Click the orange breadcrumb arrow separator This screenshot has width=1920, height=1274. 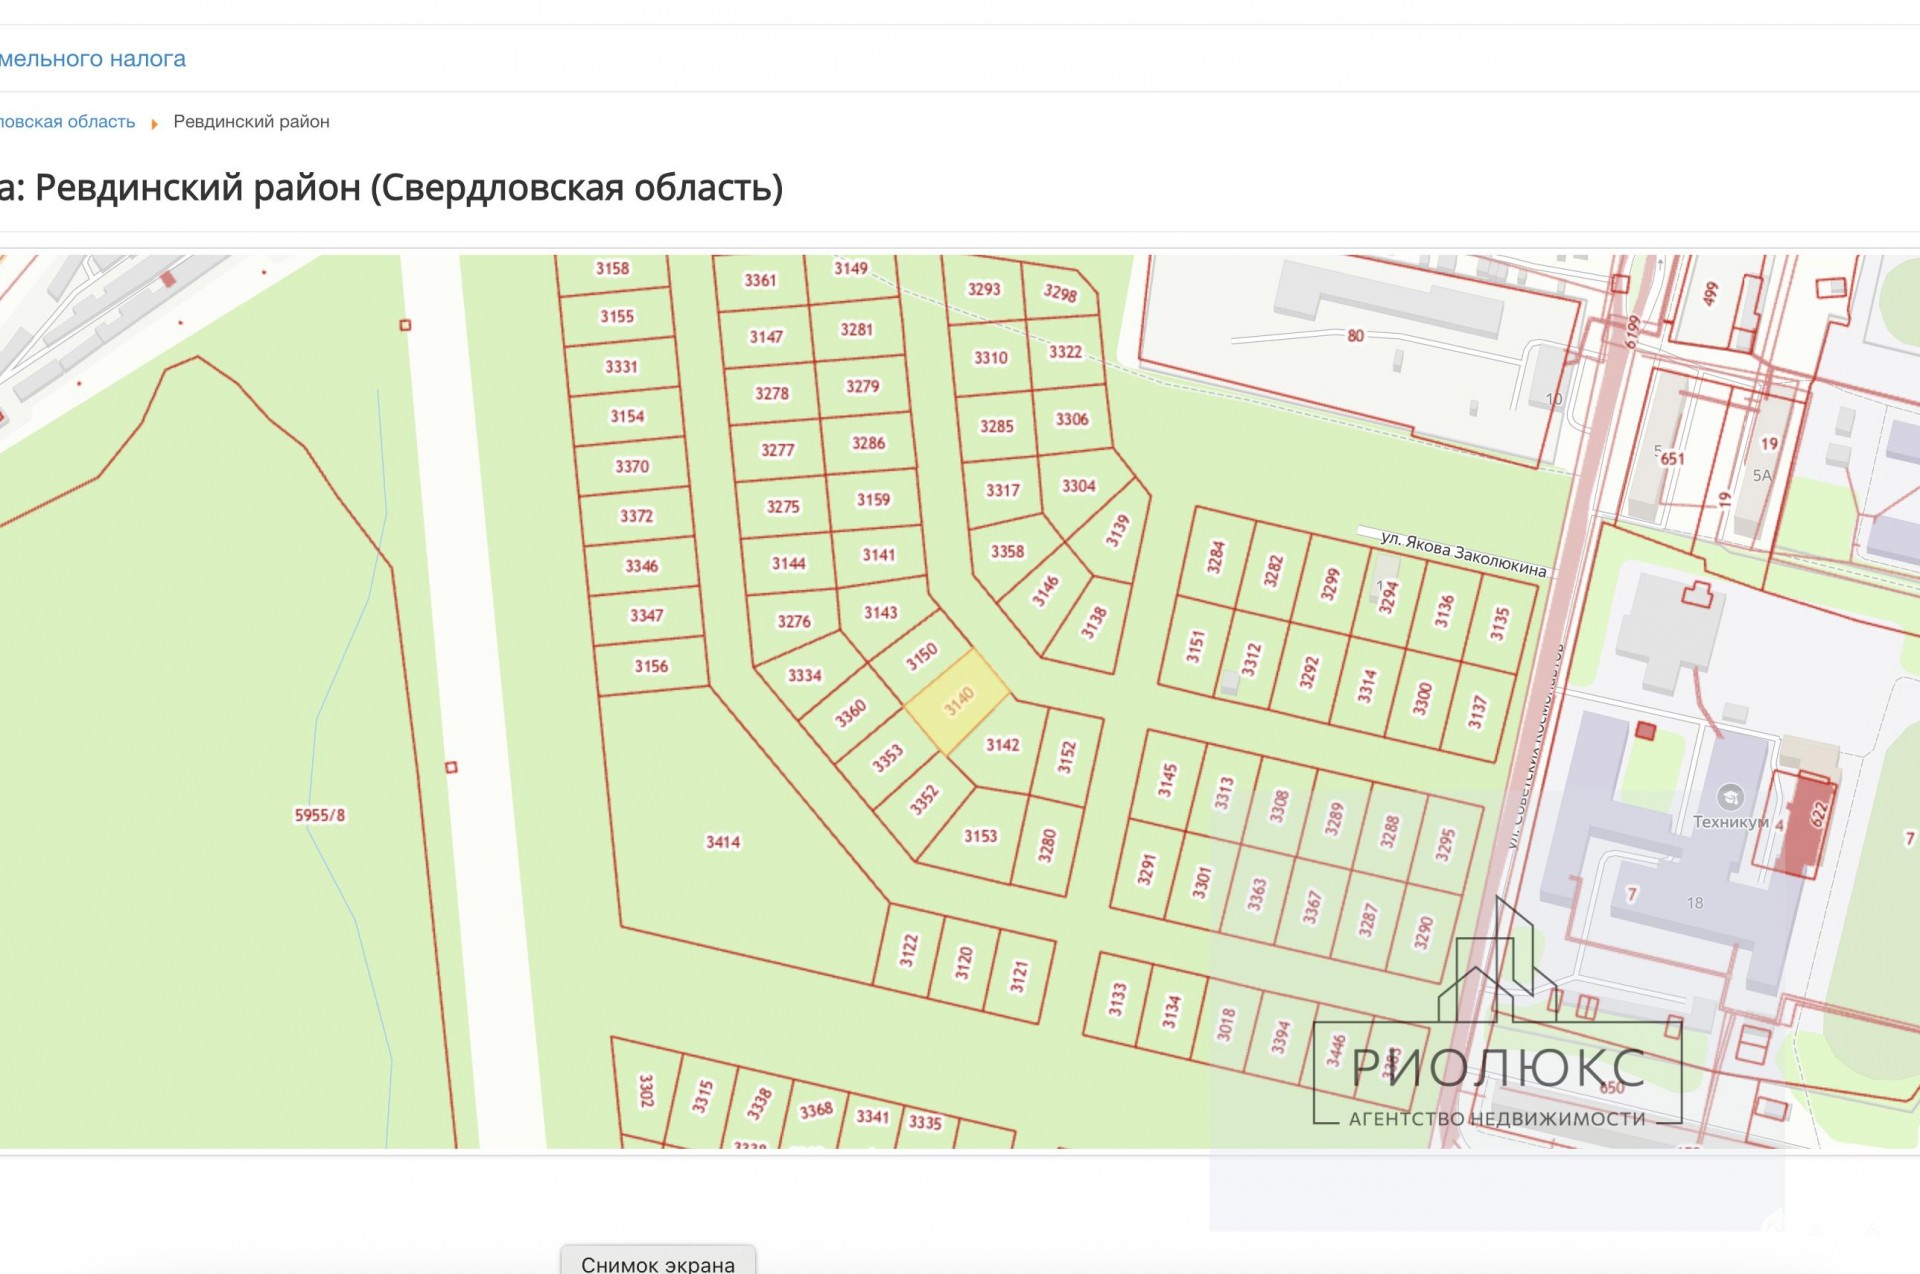coord(154,123)
